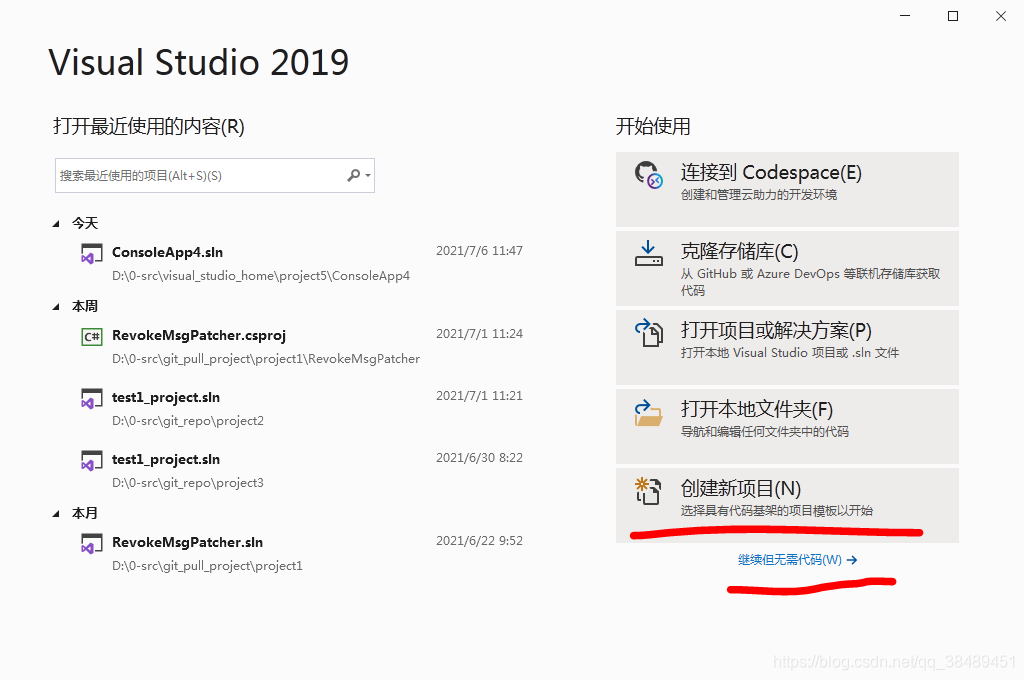Click the open project or solution icon

click(648, 332)
